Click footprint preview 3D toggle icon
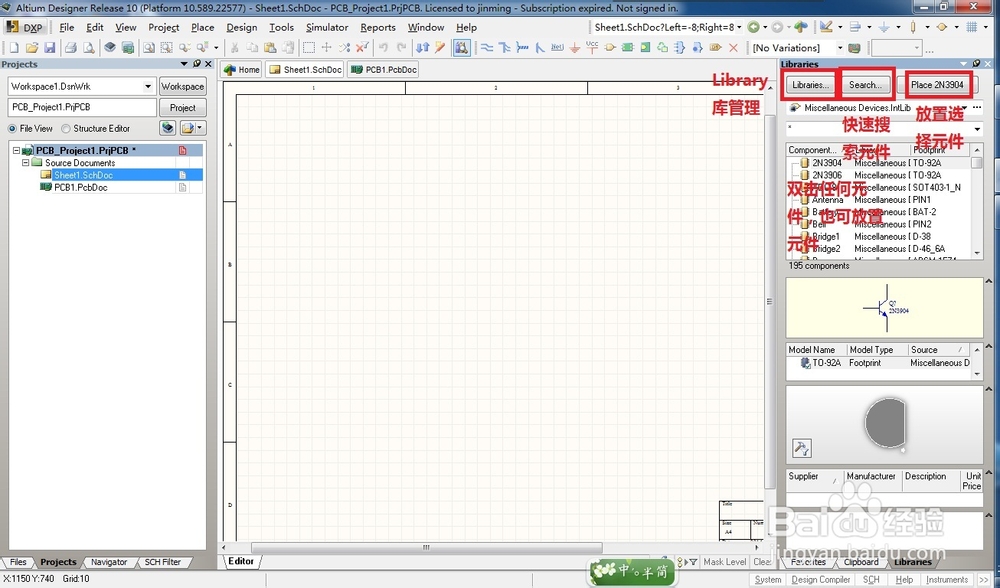Image resolution: width=1000 pixels, height=588 pixels. pos(801,448)
